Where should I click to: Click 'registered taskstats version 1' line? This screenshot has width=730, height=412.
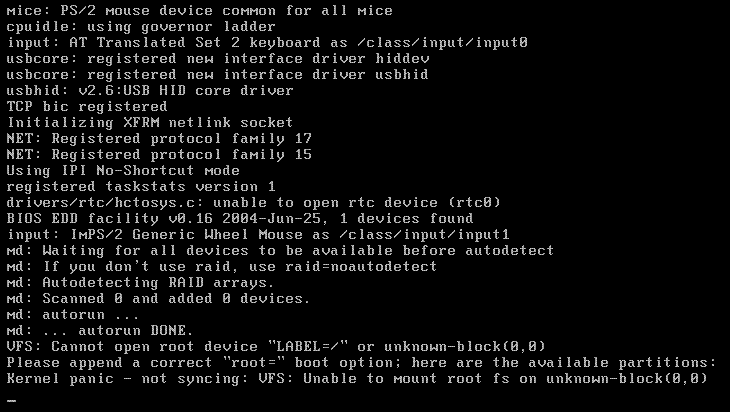point(141,187)
